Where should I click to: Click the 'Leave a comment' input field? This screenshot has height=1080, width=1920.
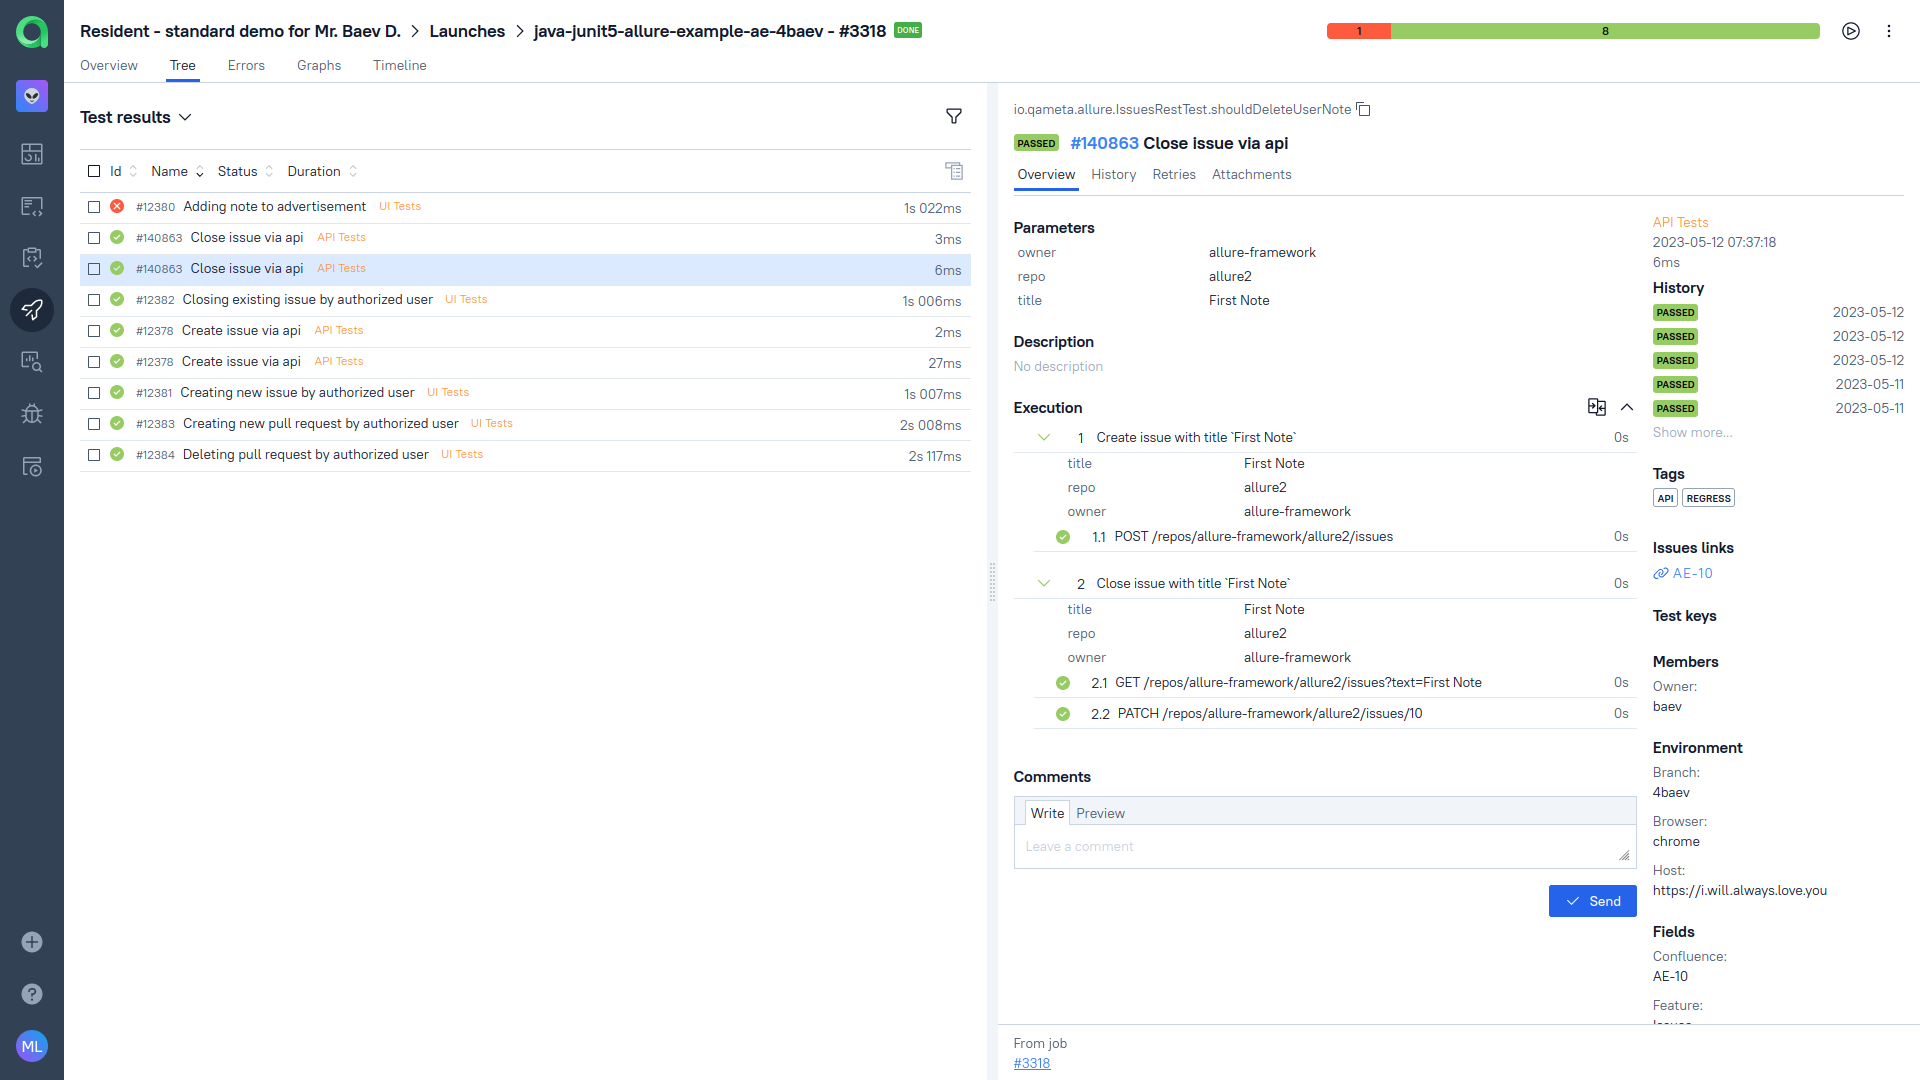click(x=1200, y=846)
